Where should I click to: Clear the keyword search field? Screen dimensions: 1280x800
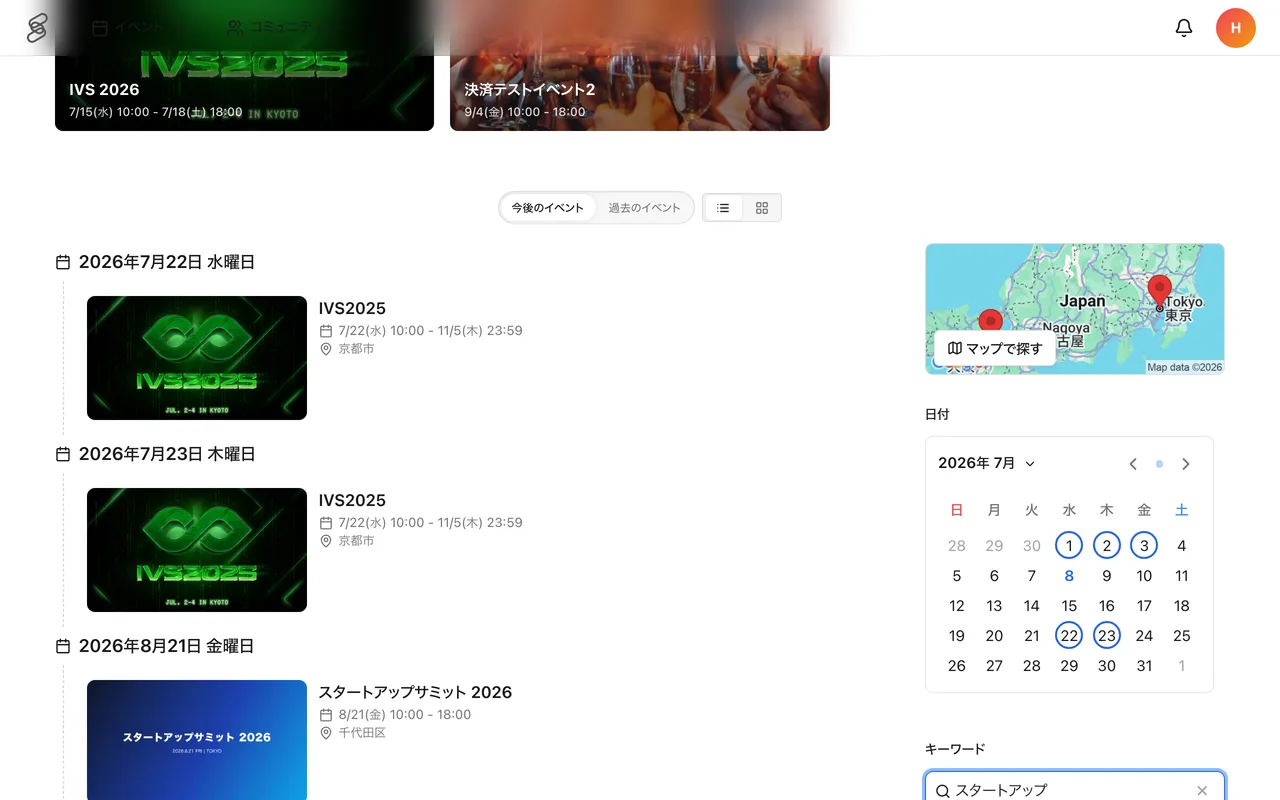point(1202,791)
